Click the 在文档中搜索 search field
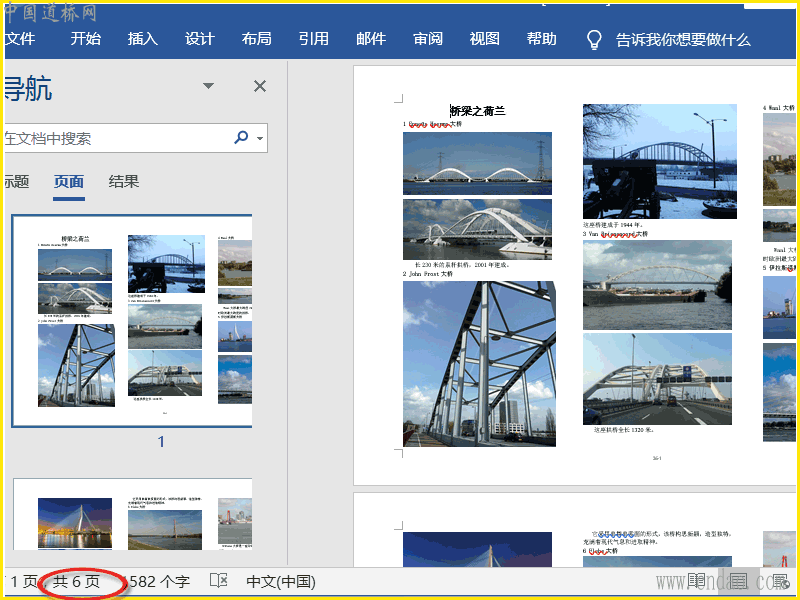 coord(117,138)
